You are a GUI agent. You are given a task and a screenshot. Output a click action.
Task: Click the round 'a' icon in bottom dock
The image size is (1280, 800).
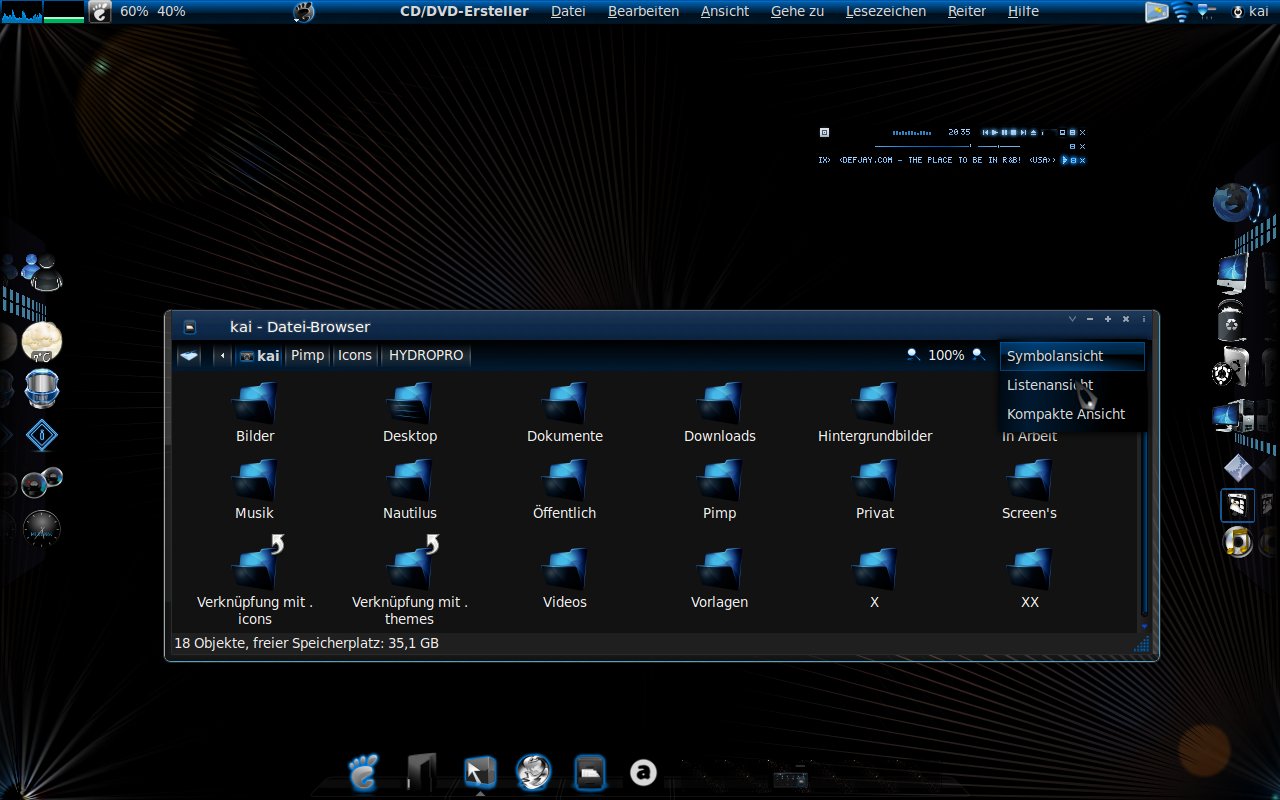tap(643, 772)
